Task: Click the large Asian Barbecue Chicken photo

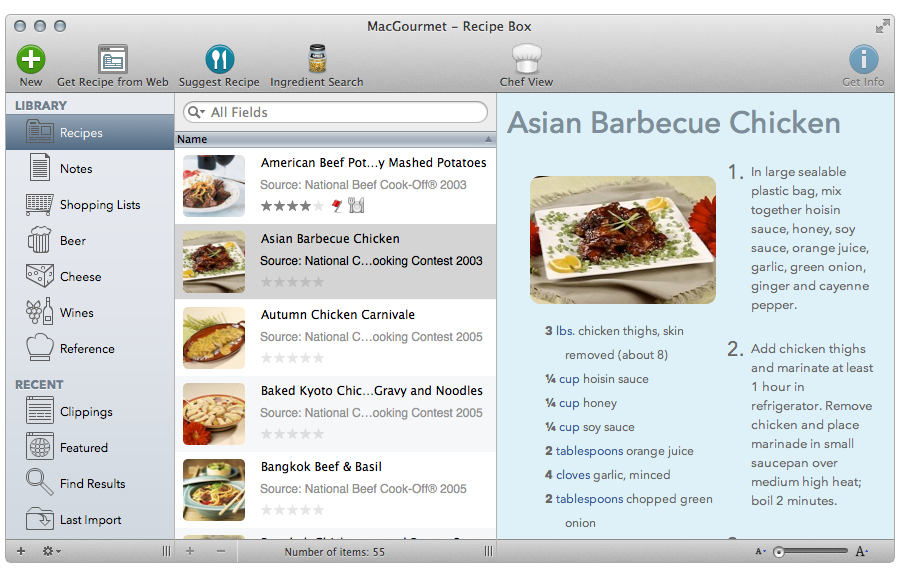Action: point(623,240)
